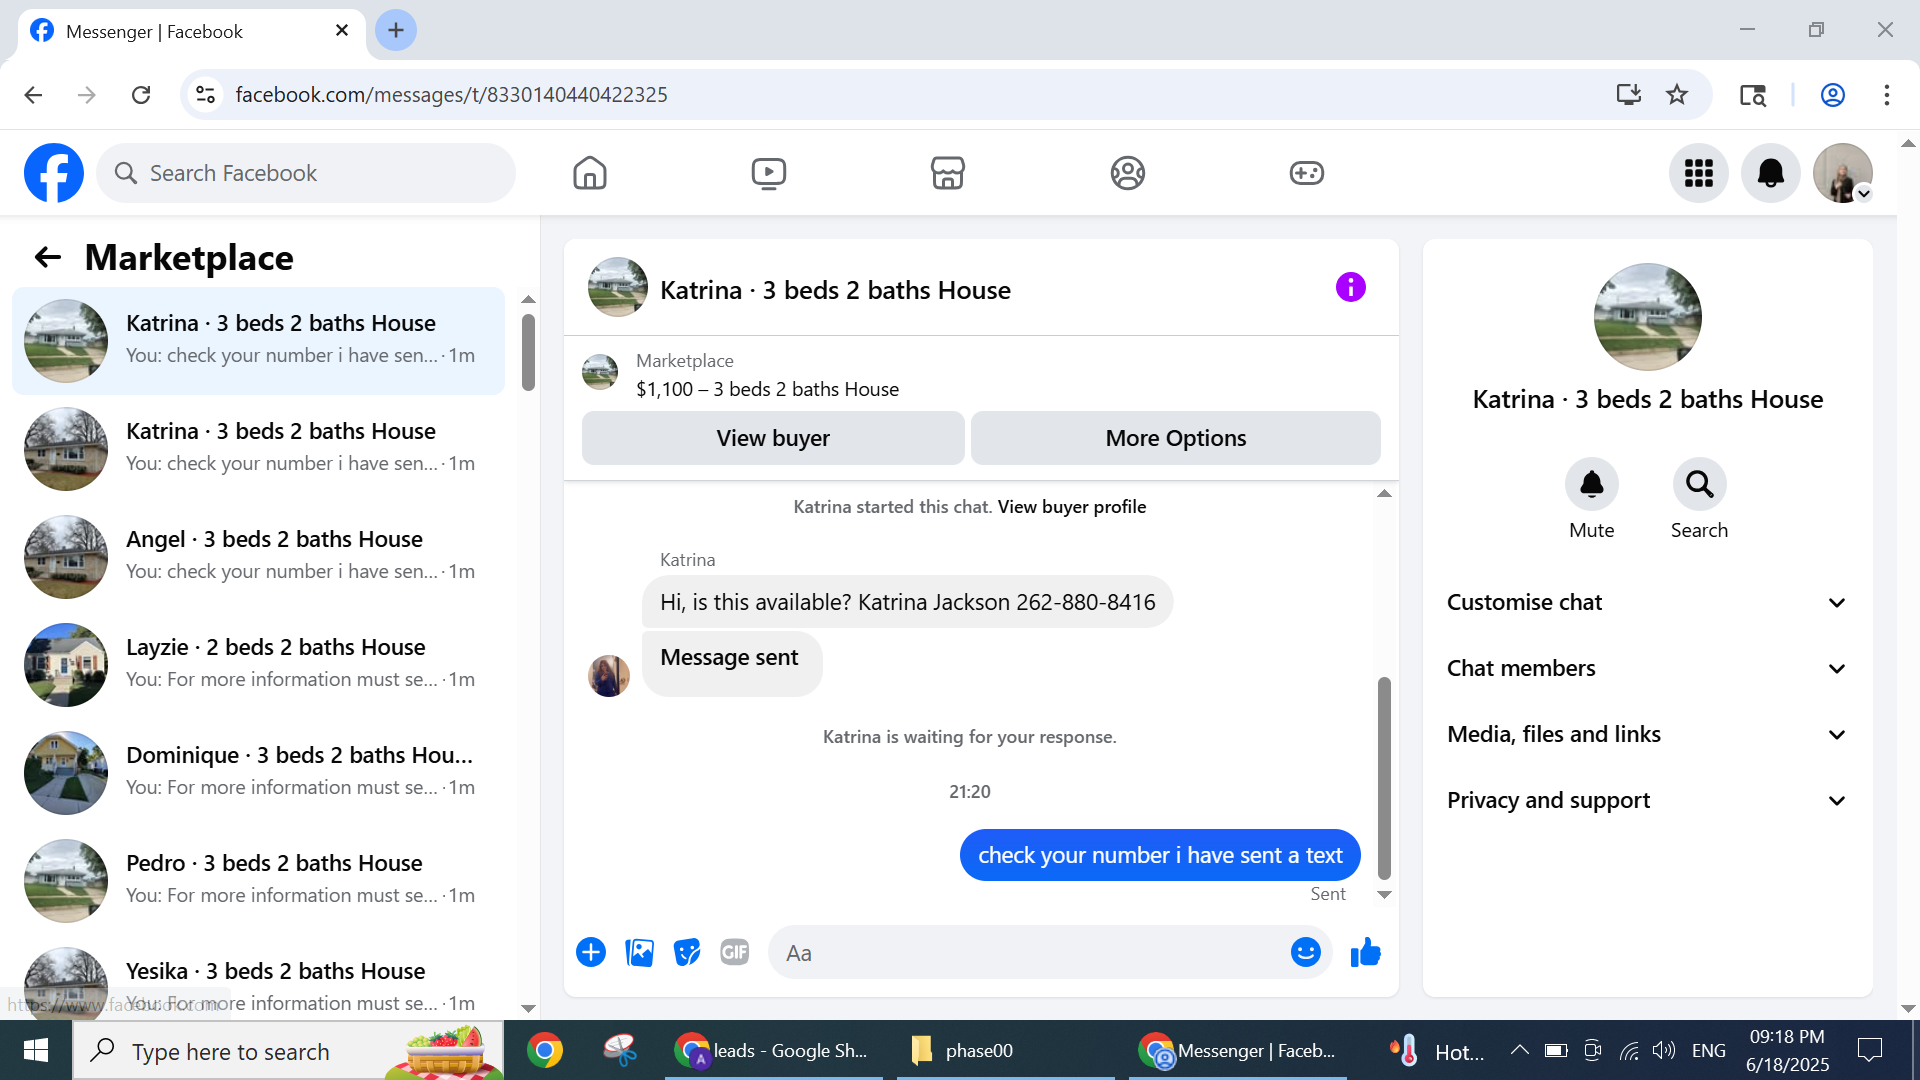Screen dimensions: 1920x1080
Task: Click the browser address bar URL
Action: point(451,95)
